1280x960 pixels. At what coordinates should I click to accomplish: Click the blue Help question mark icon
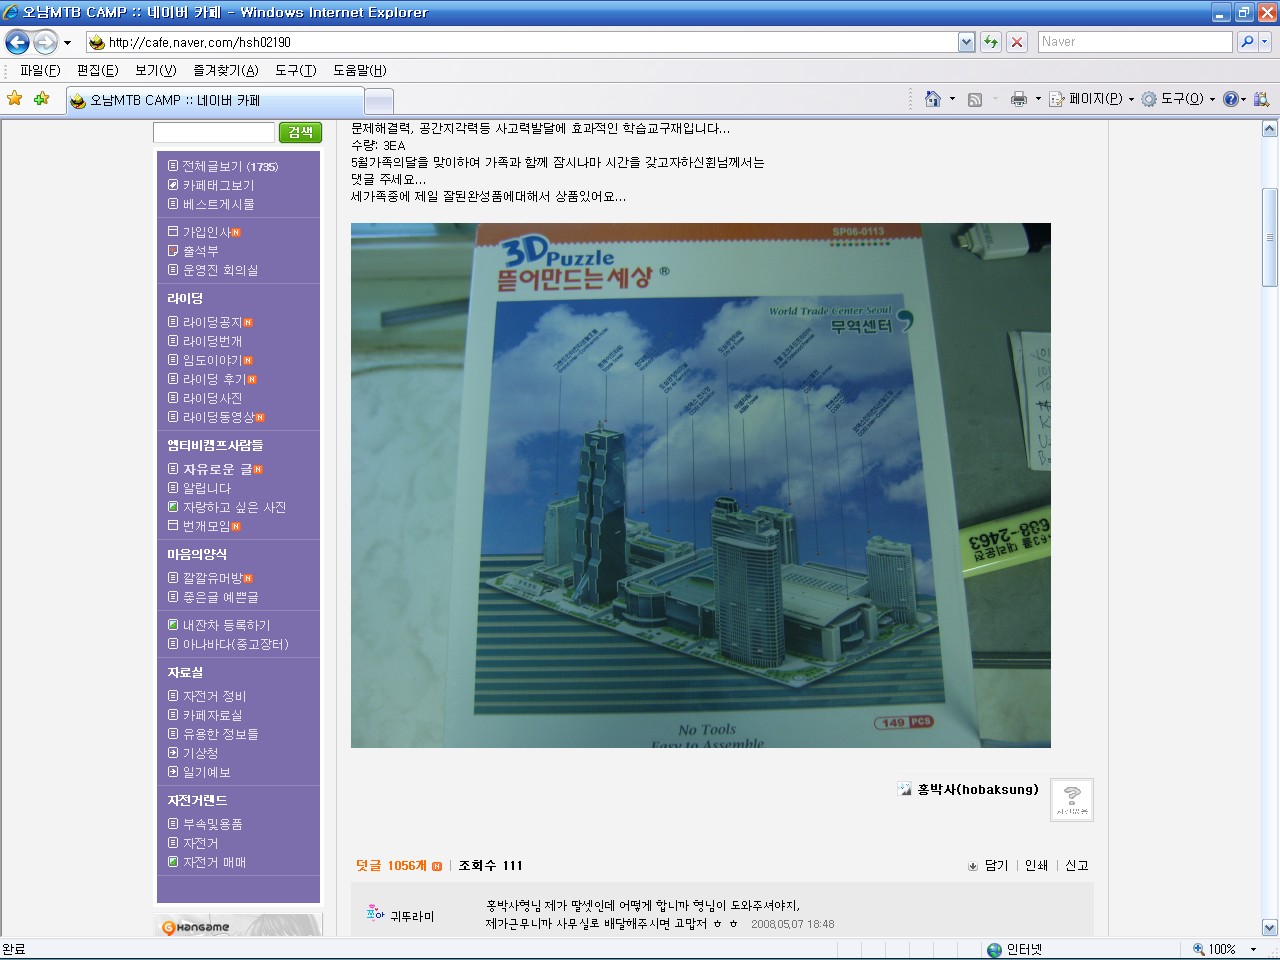coord(1230,99)
